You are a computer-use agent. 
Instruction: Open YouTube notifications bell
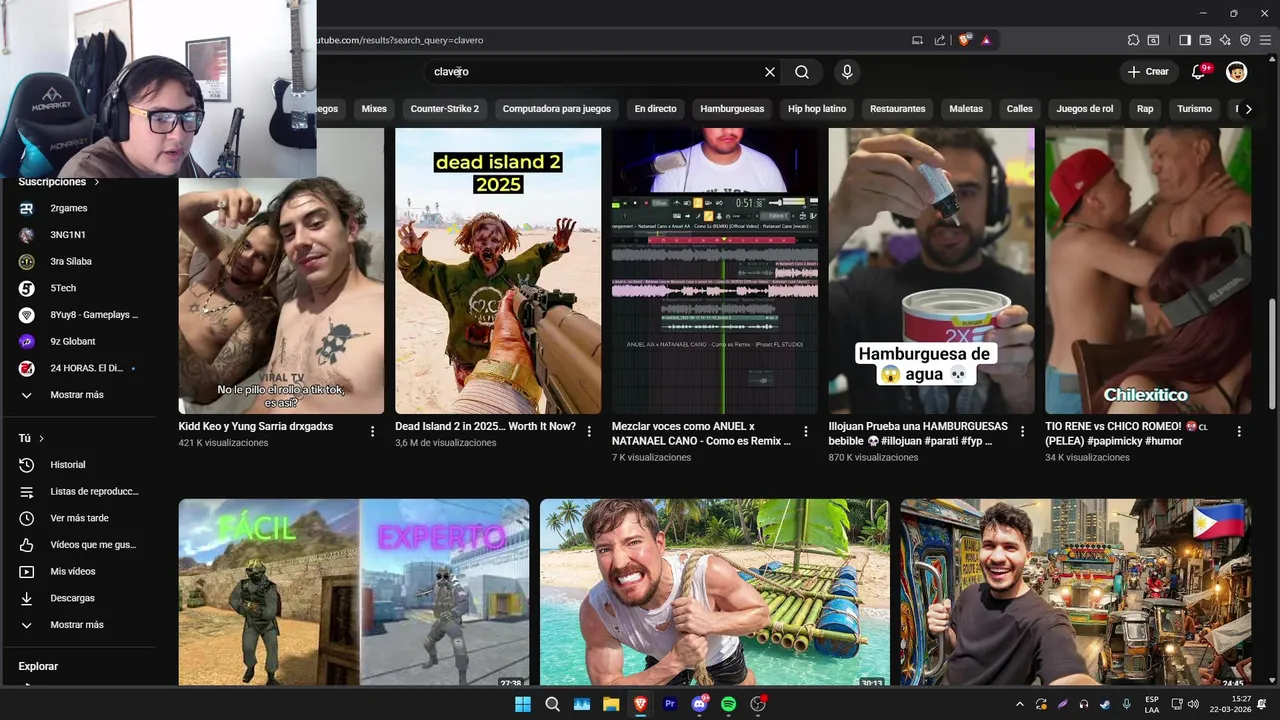point(1199,72)
